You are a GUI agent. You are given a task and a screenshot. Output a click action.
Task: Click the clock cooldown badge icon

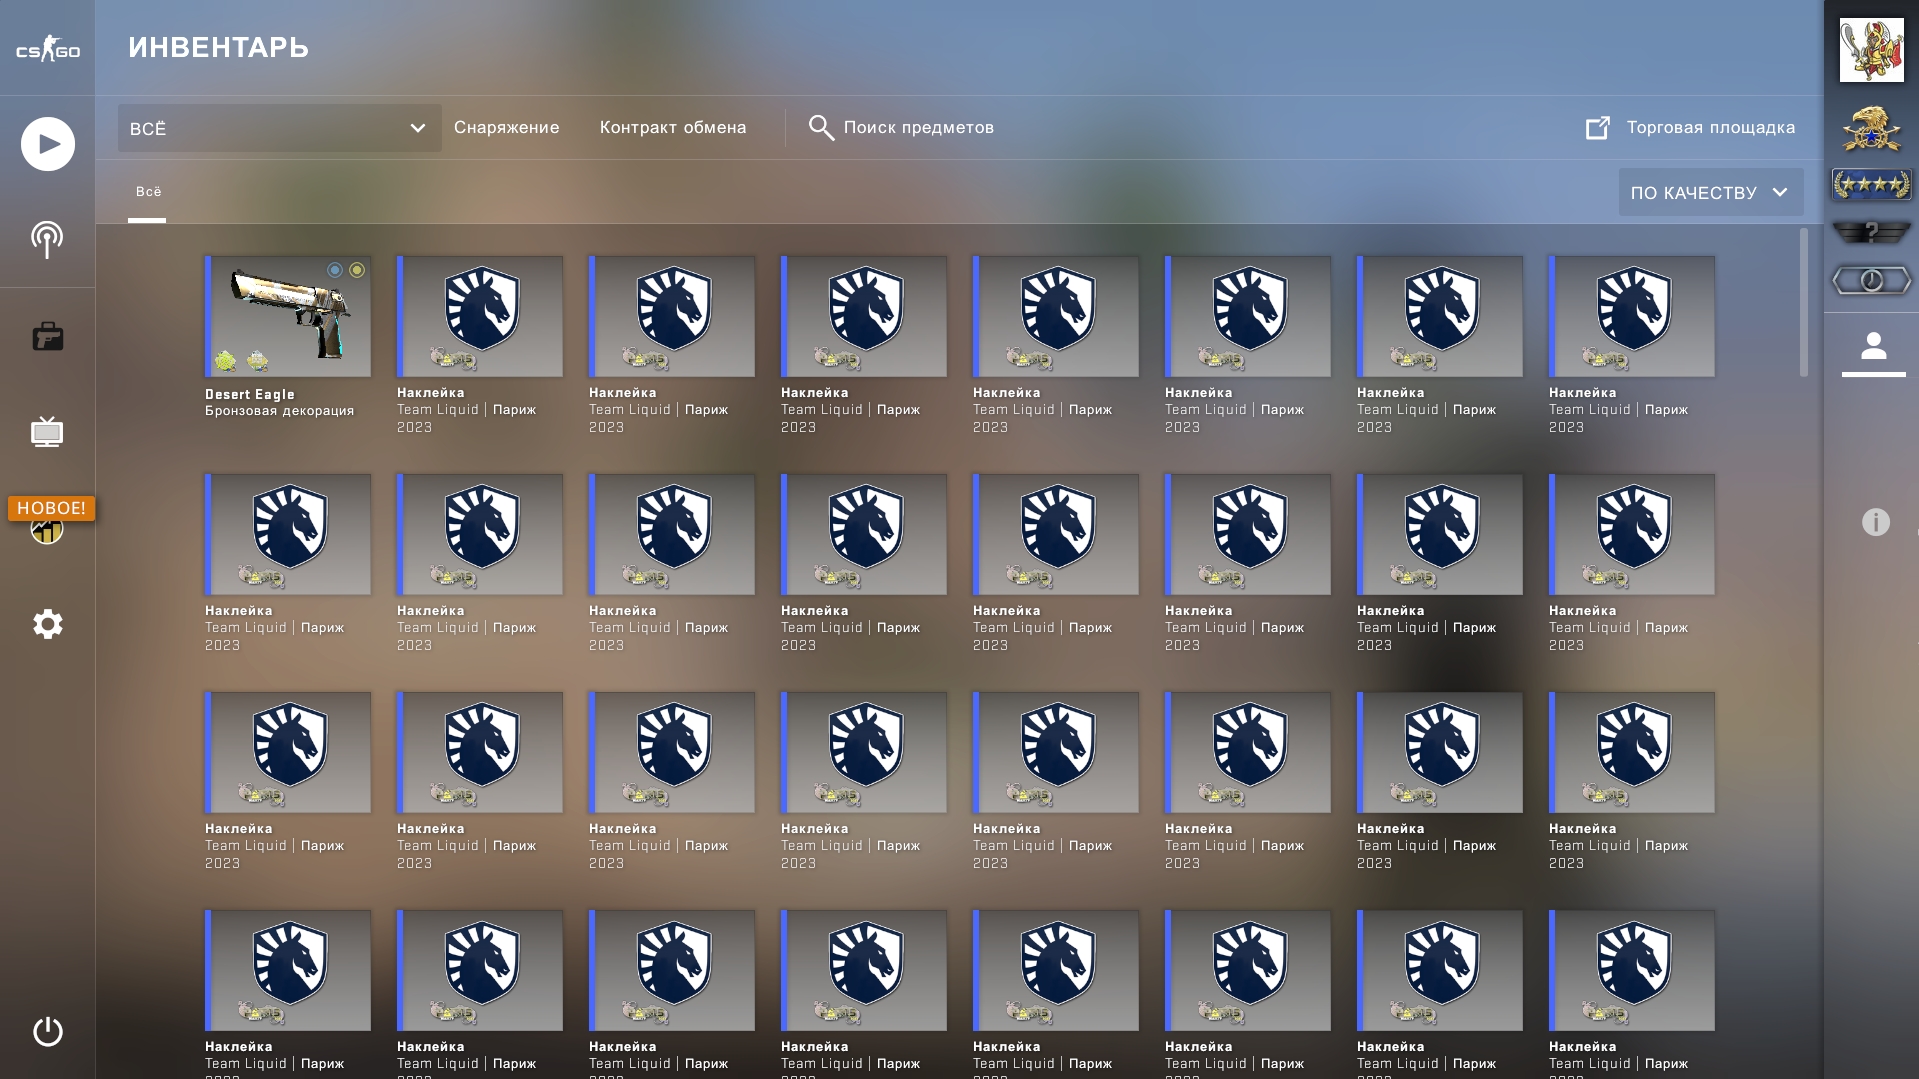click(x=1871, y=281)
